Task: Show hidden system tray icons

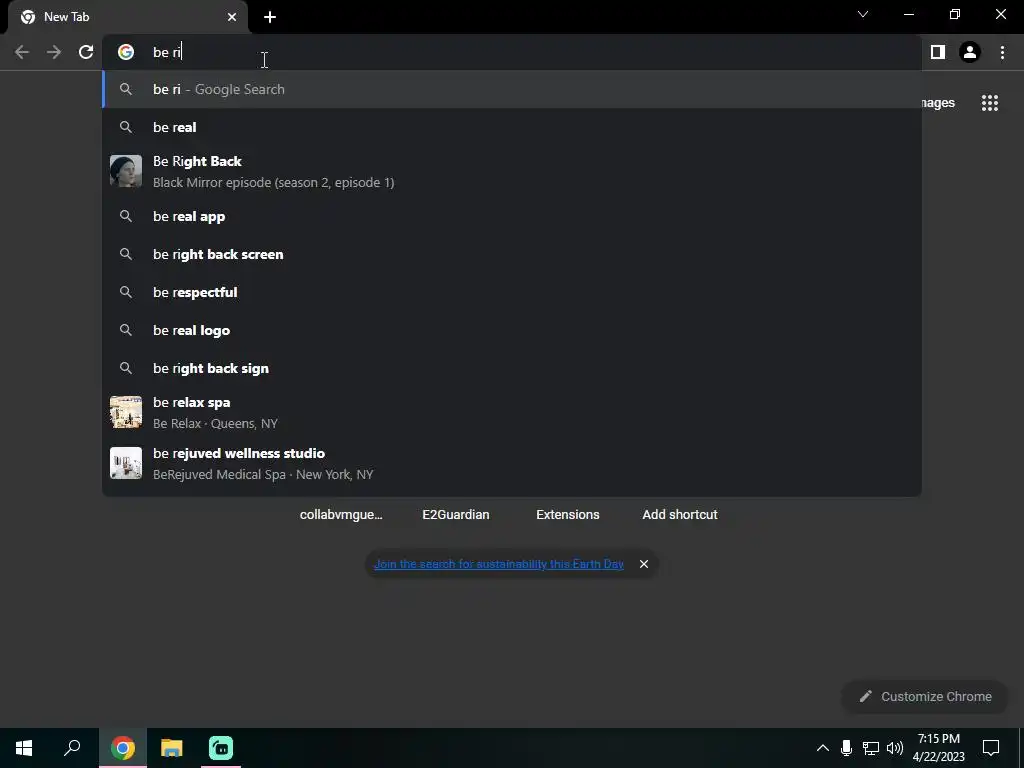Action: (823, 748)
